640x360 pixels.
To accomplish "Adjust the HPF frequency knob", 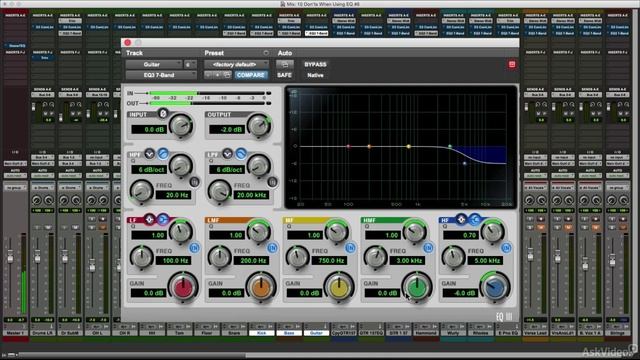I will point(141,191).
